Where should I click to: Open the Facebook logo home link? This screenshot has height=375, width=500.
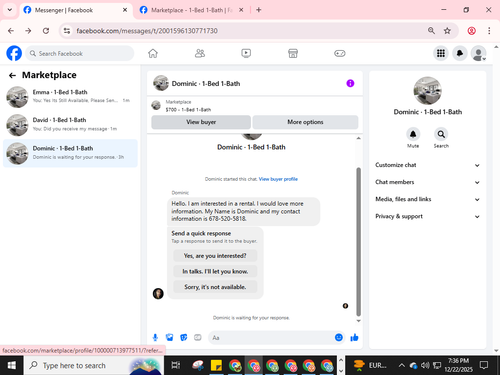coord(14,53)
